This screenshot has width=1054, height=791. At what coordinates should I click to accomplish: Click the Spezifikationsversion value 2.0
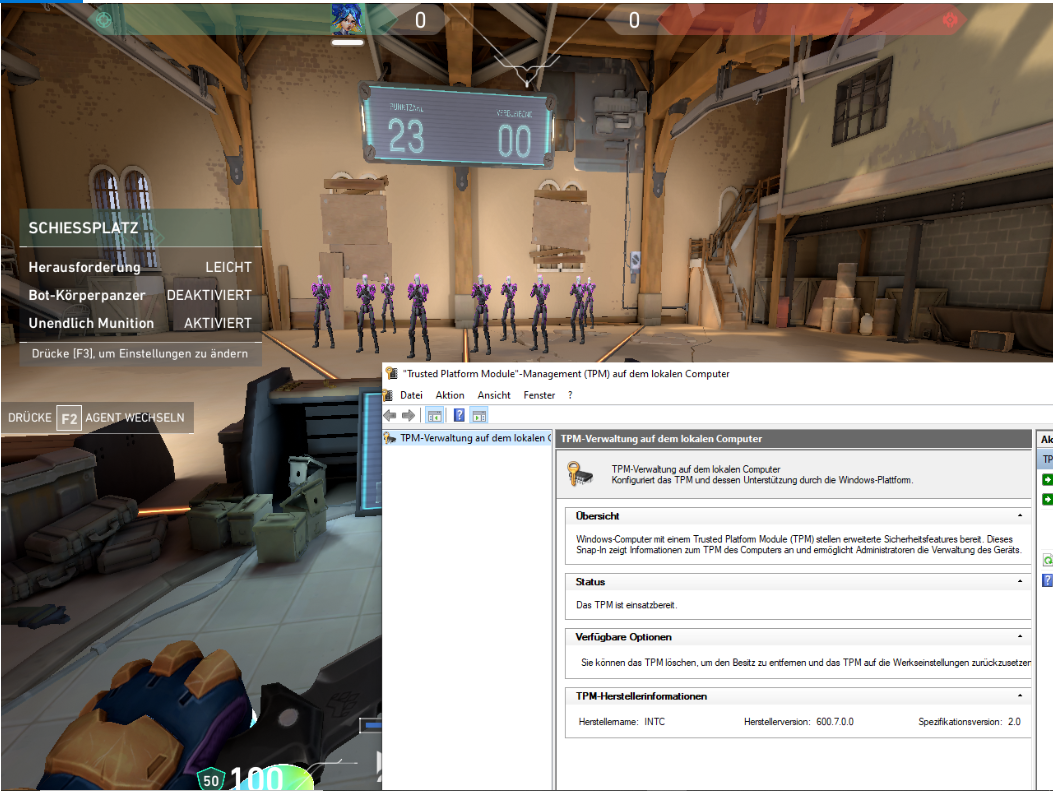click(1014, 722)
